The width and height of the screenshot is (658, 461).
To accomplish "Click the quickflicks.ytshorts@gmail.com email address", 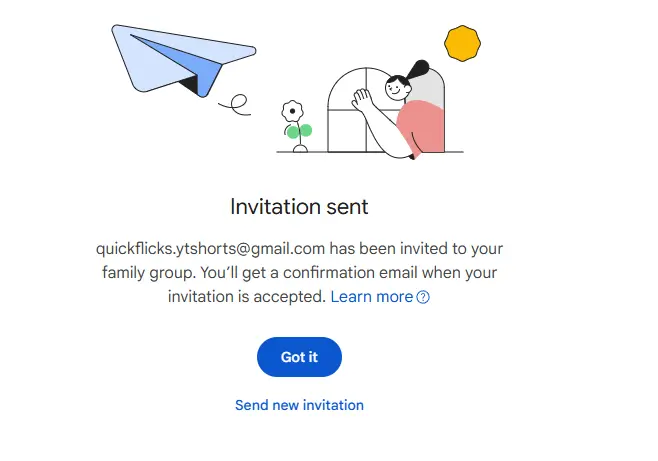I will click(210, 248).
